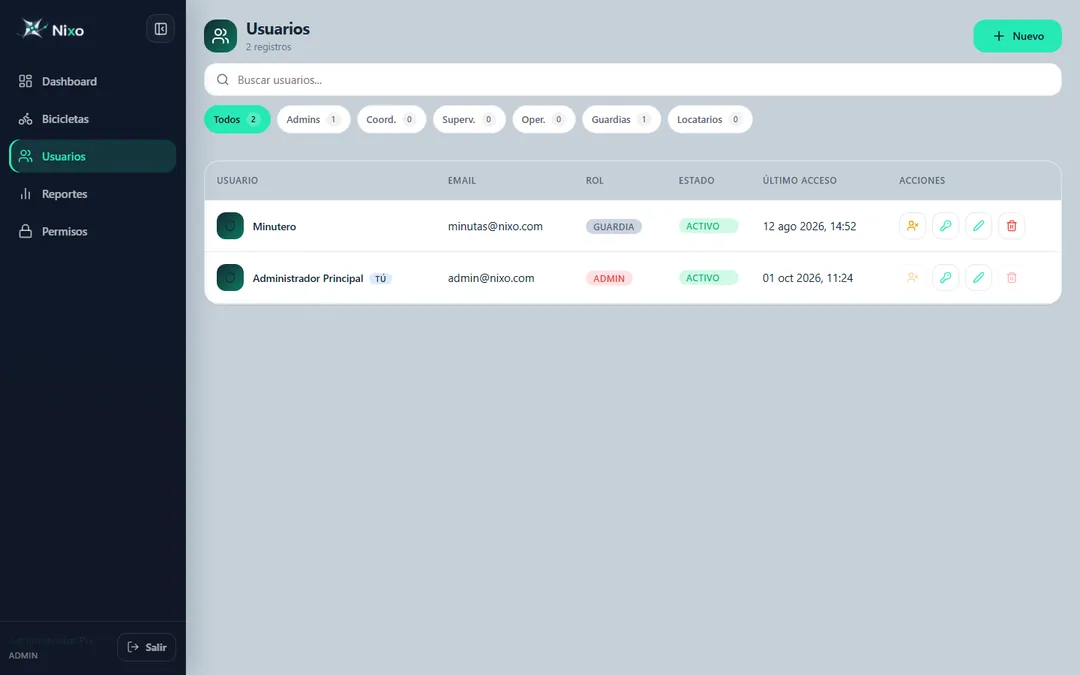Image resolution: width=1080 pixels, height=675 pixels.
Task: Click the Reportes bar chart icon
Action: pos(25,194)
